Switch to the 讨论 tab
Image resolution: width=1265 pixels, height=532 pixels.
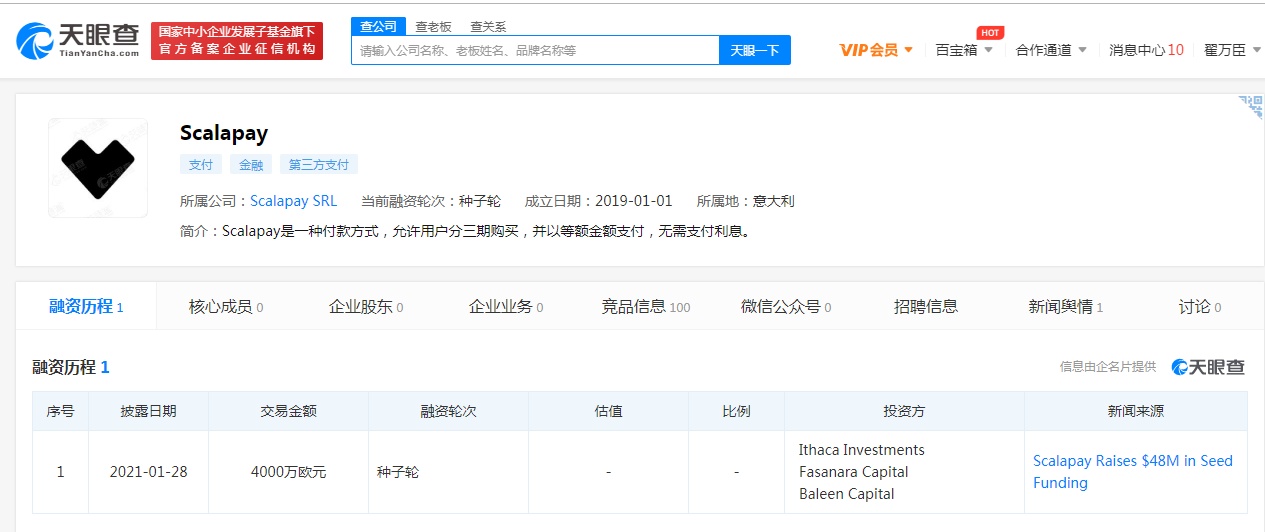1200,306
